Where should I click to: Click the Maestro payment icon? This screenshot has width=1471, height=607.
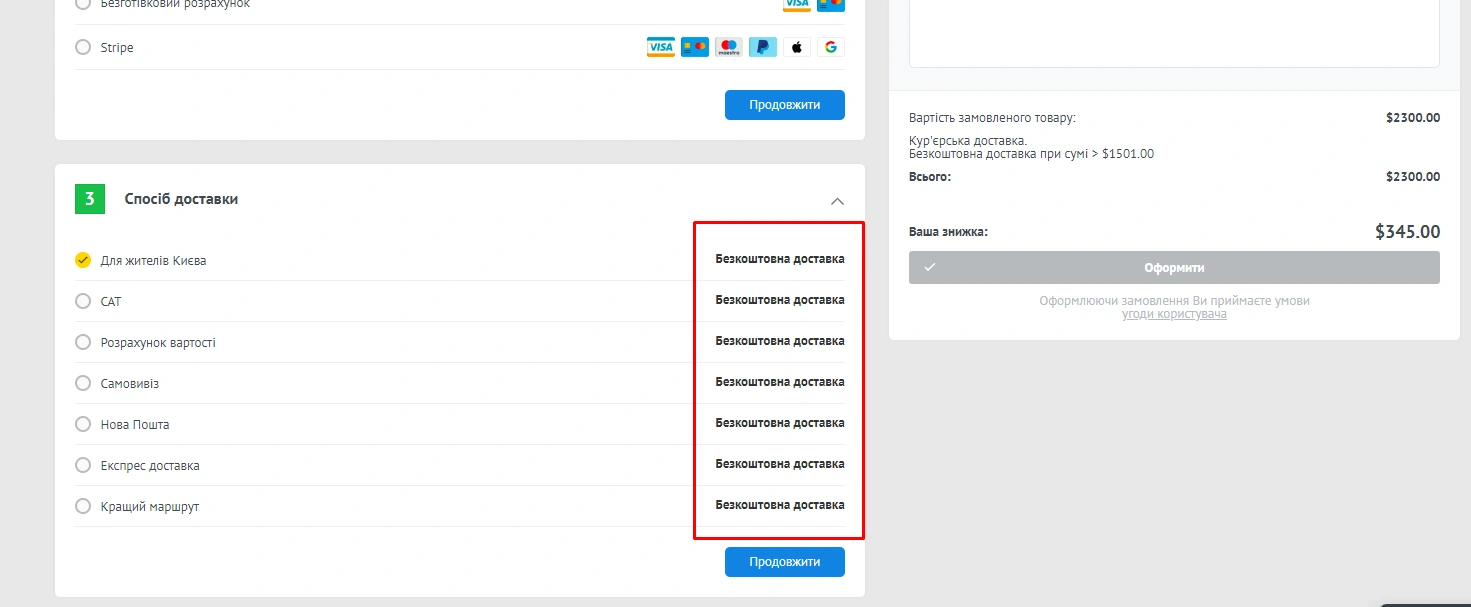pyautogui.click(x=729, y=47)
